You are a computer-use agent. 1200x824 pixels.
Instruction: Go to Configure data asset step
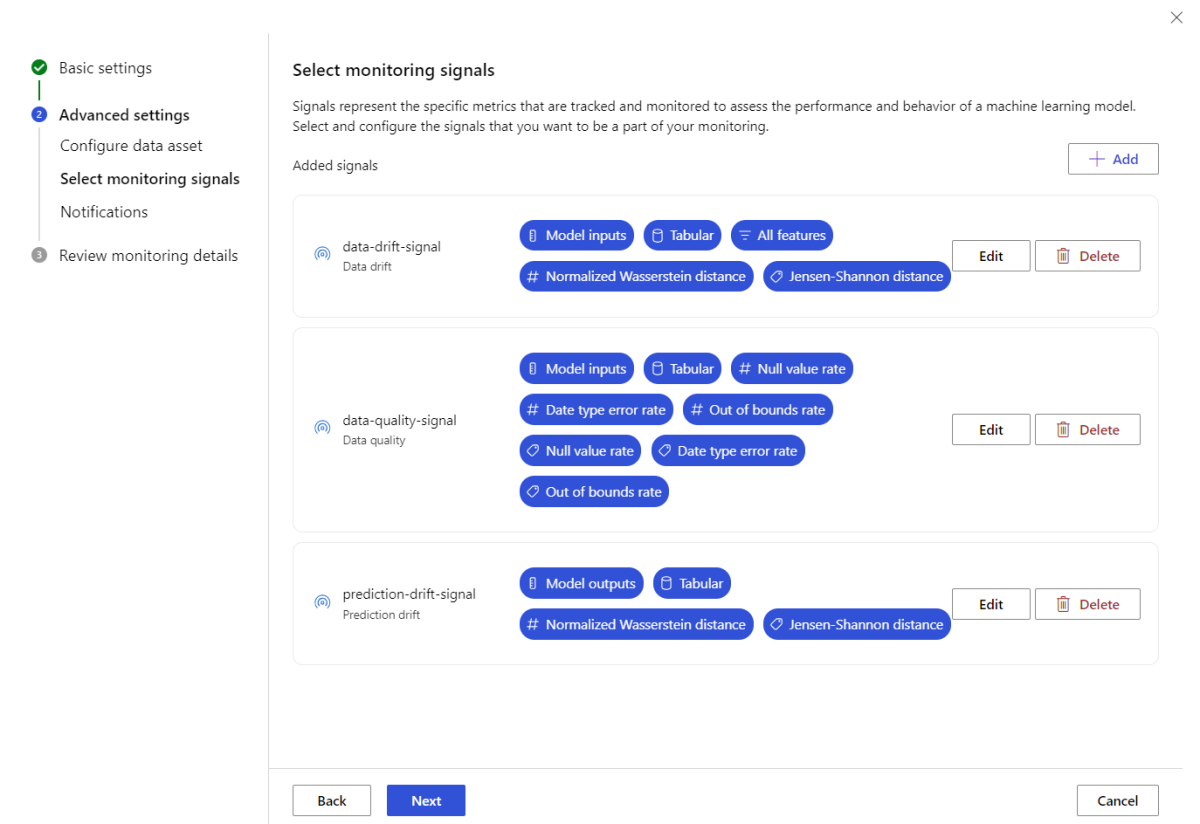point(131,146)
